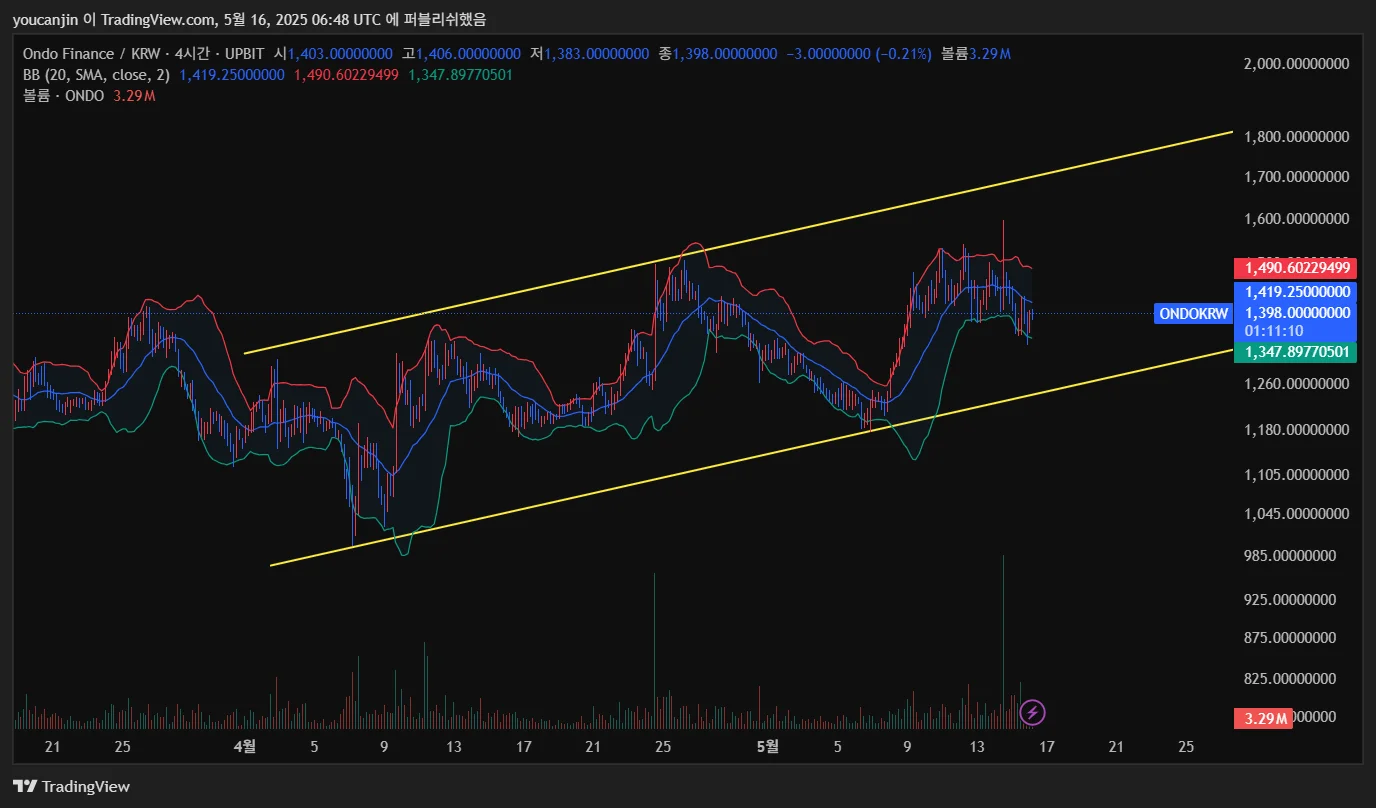Viewport: 1376px width, 808px height.
Task: Click the 1,045.00000000 price axis label
Action: 1296,514
